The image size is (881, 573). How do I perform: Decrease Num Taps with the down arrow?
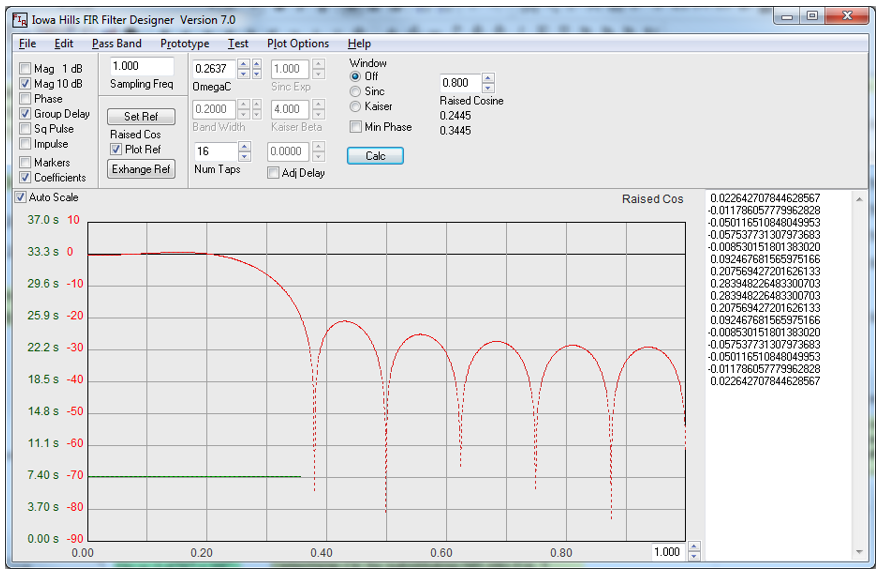(244, 157)
